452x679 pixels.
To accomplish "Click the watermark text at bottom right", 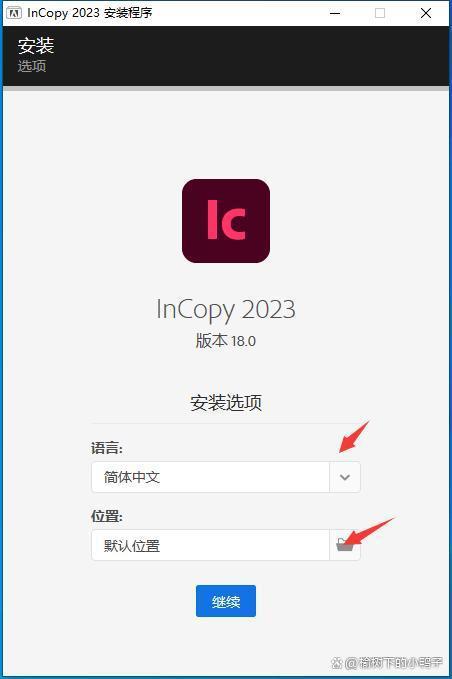I will point(387,663).
